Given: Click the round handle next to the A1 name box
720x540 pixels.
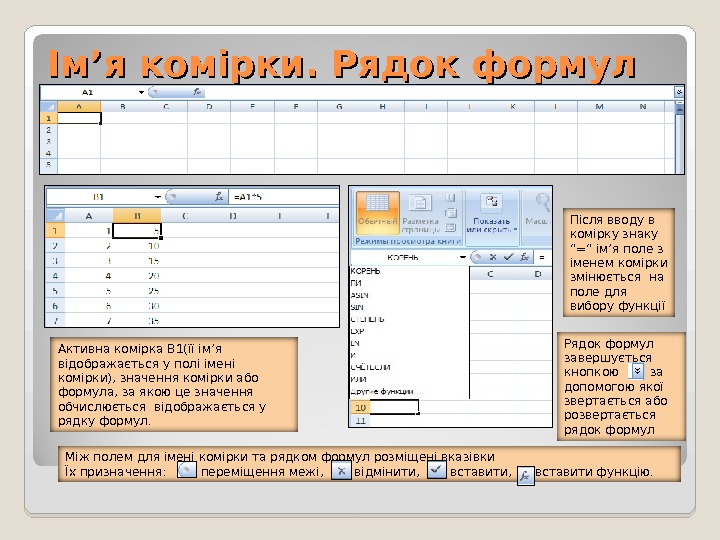Looking at the screenshot, I should (153, 92).
